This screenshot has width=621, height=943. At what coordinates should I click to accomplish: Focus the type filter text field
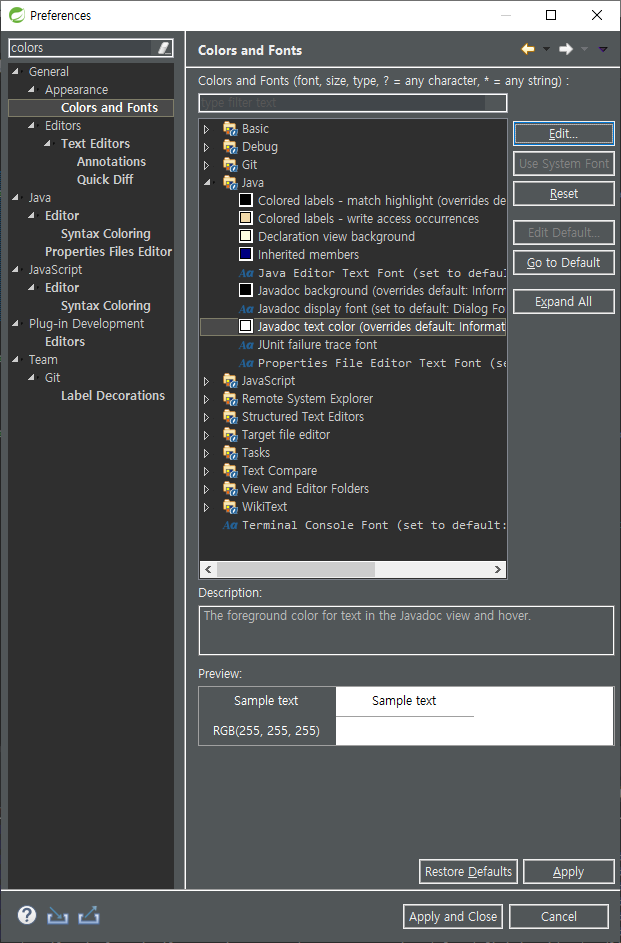pos(352,103)
